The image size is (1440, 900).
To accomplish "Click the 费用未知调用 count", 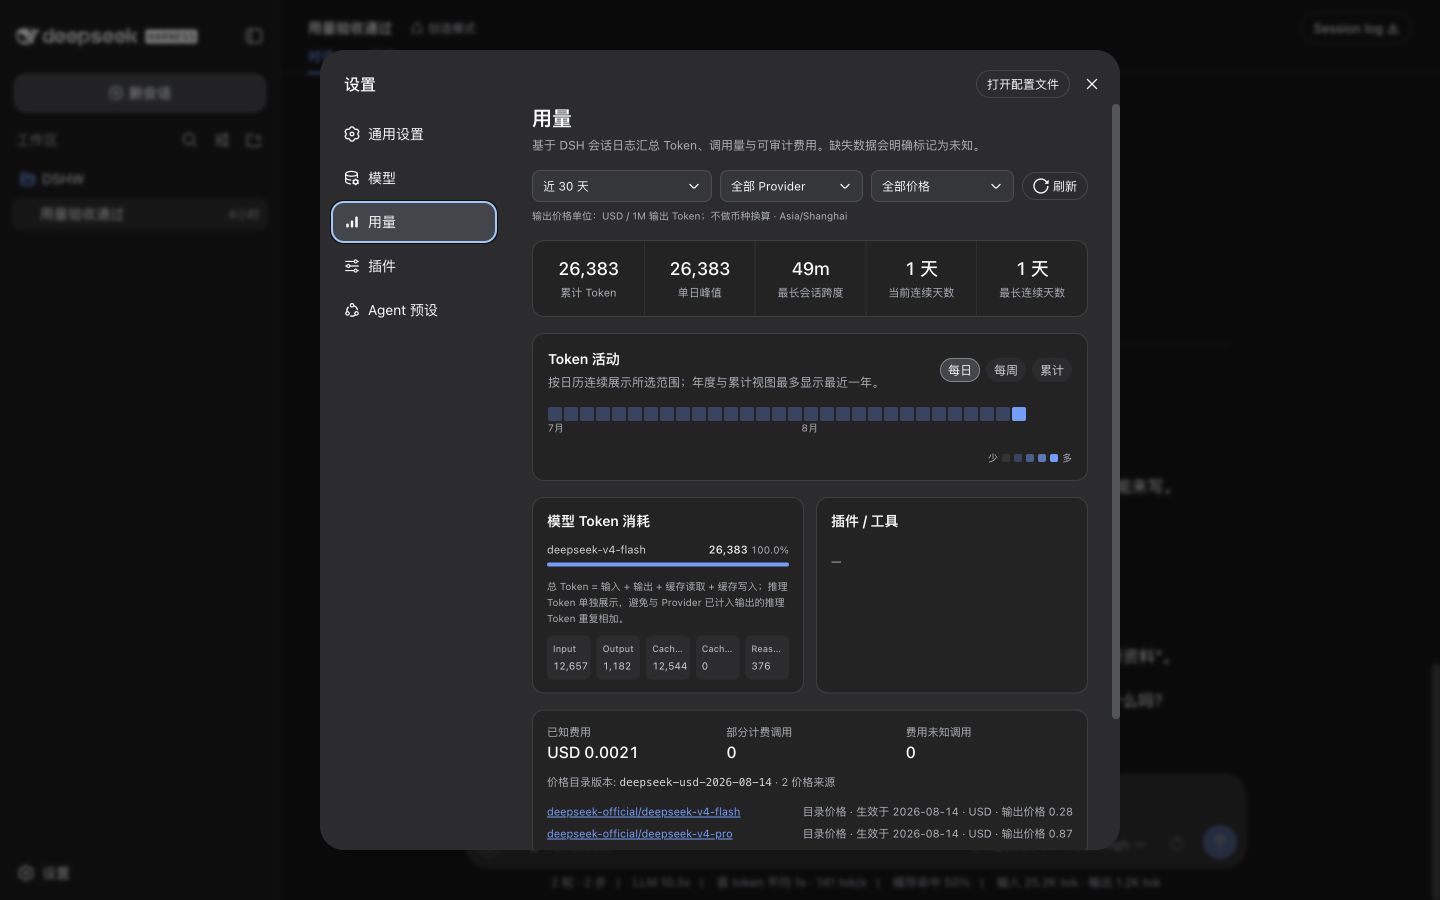I will [911, 753].
